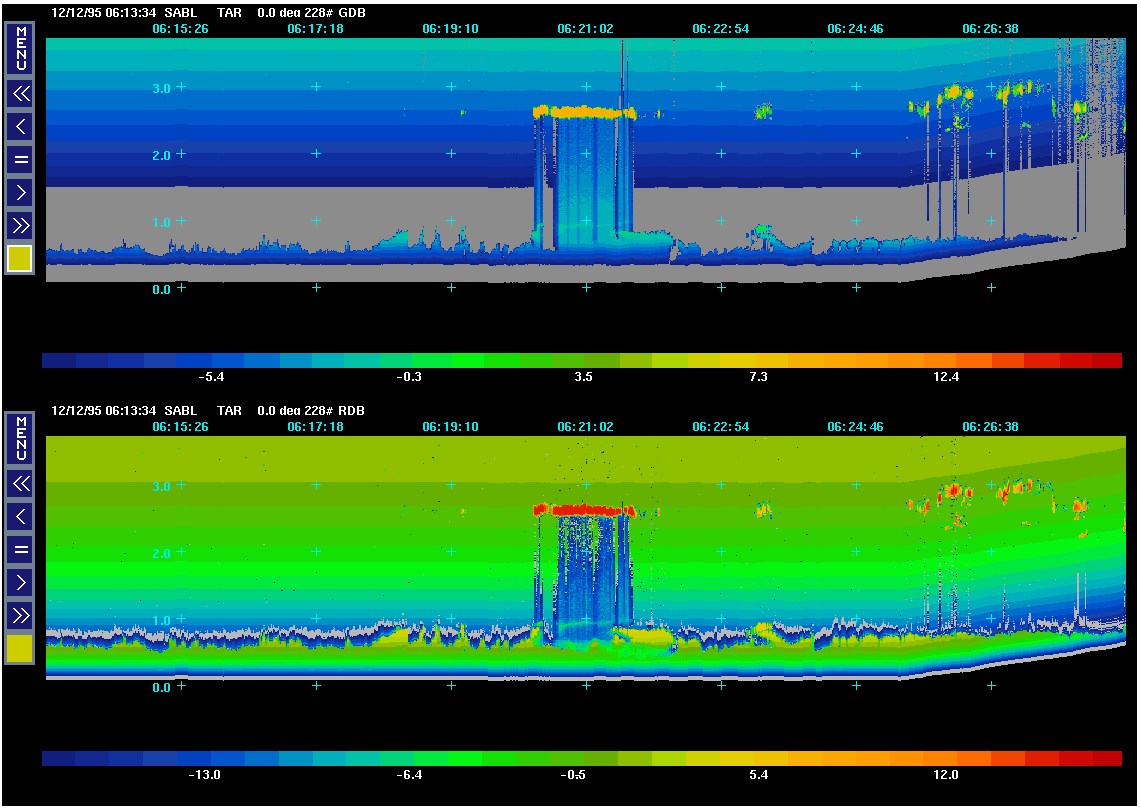Image resolution: width=1141 pixels, height=810 pixels.
Task: Select the 06:21:02 time label in GDB panel
Action: click(585, 29)
